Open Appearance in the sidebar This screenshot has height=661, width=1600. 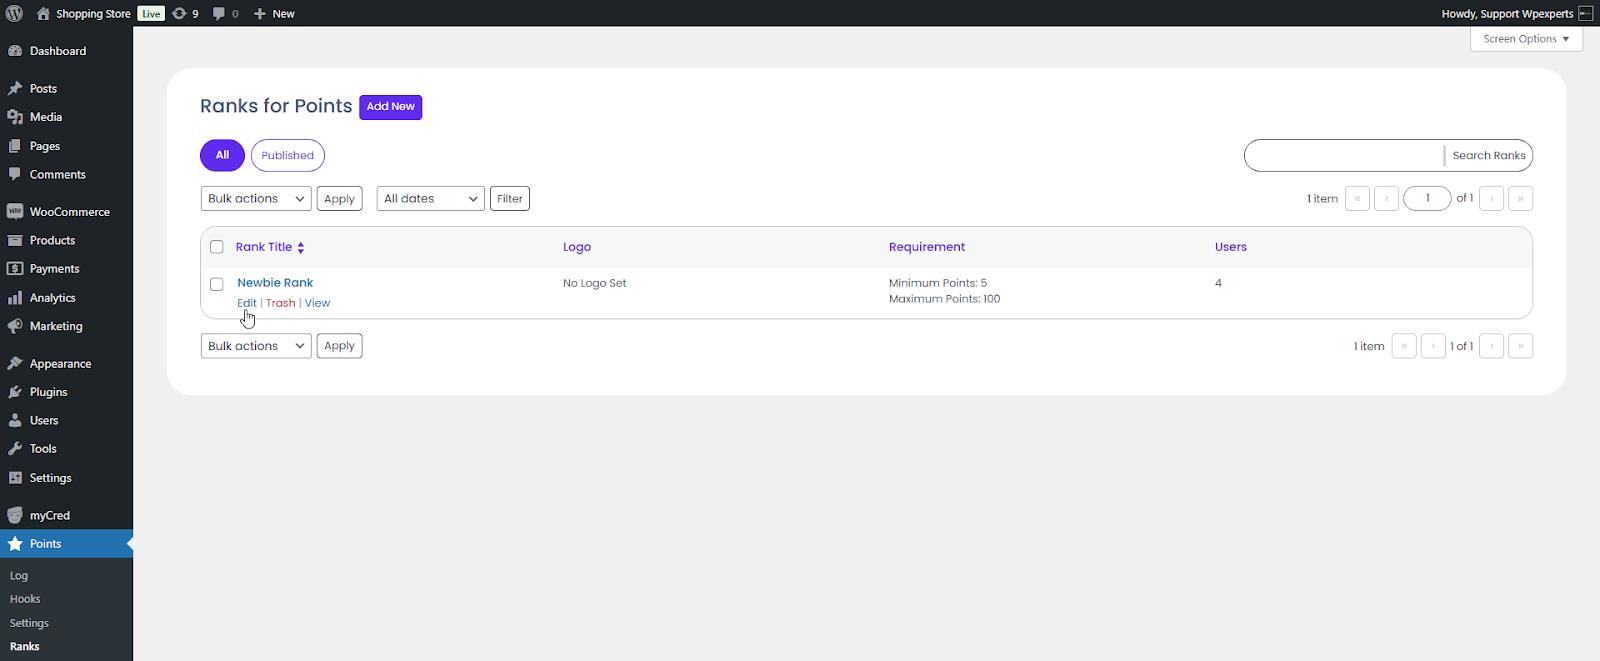[x=60, y=364]
